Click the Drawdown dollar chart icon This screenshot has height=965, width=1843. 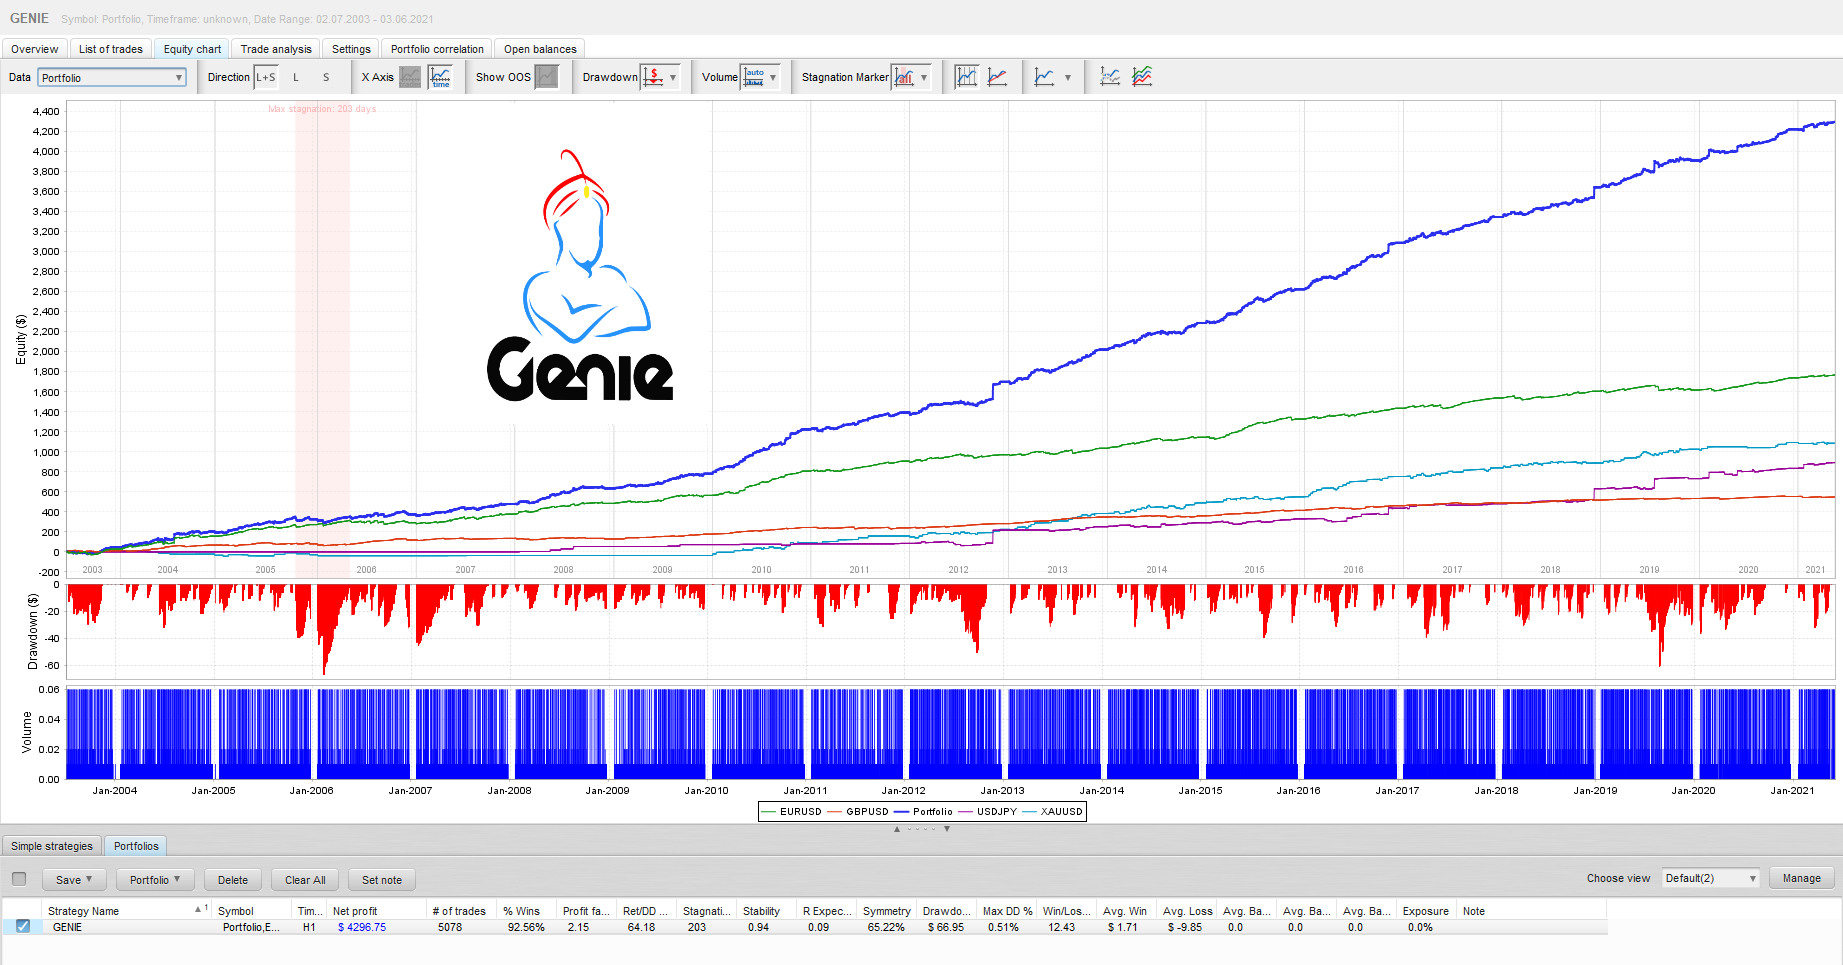(x=653, y=77)
